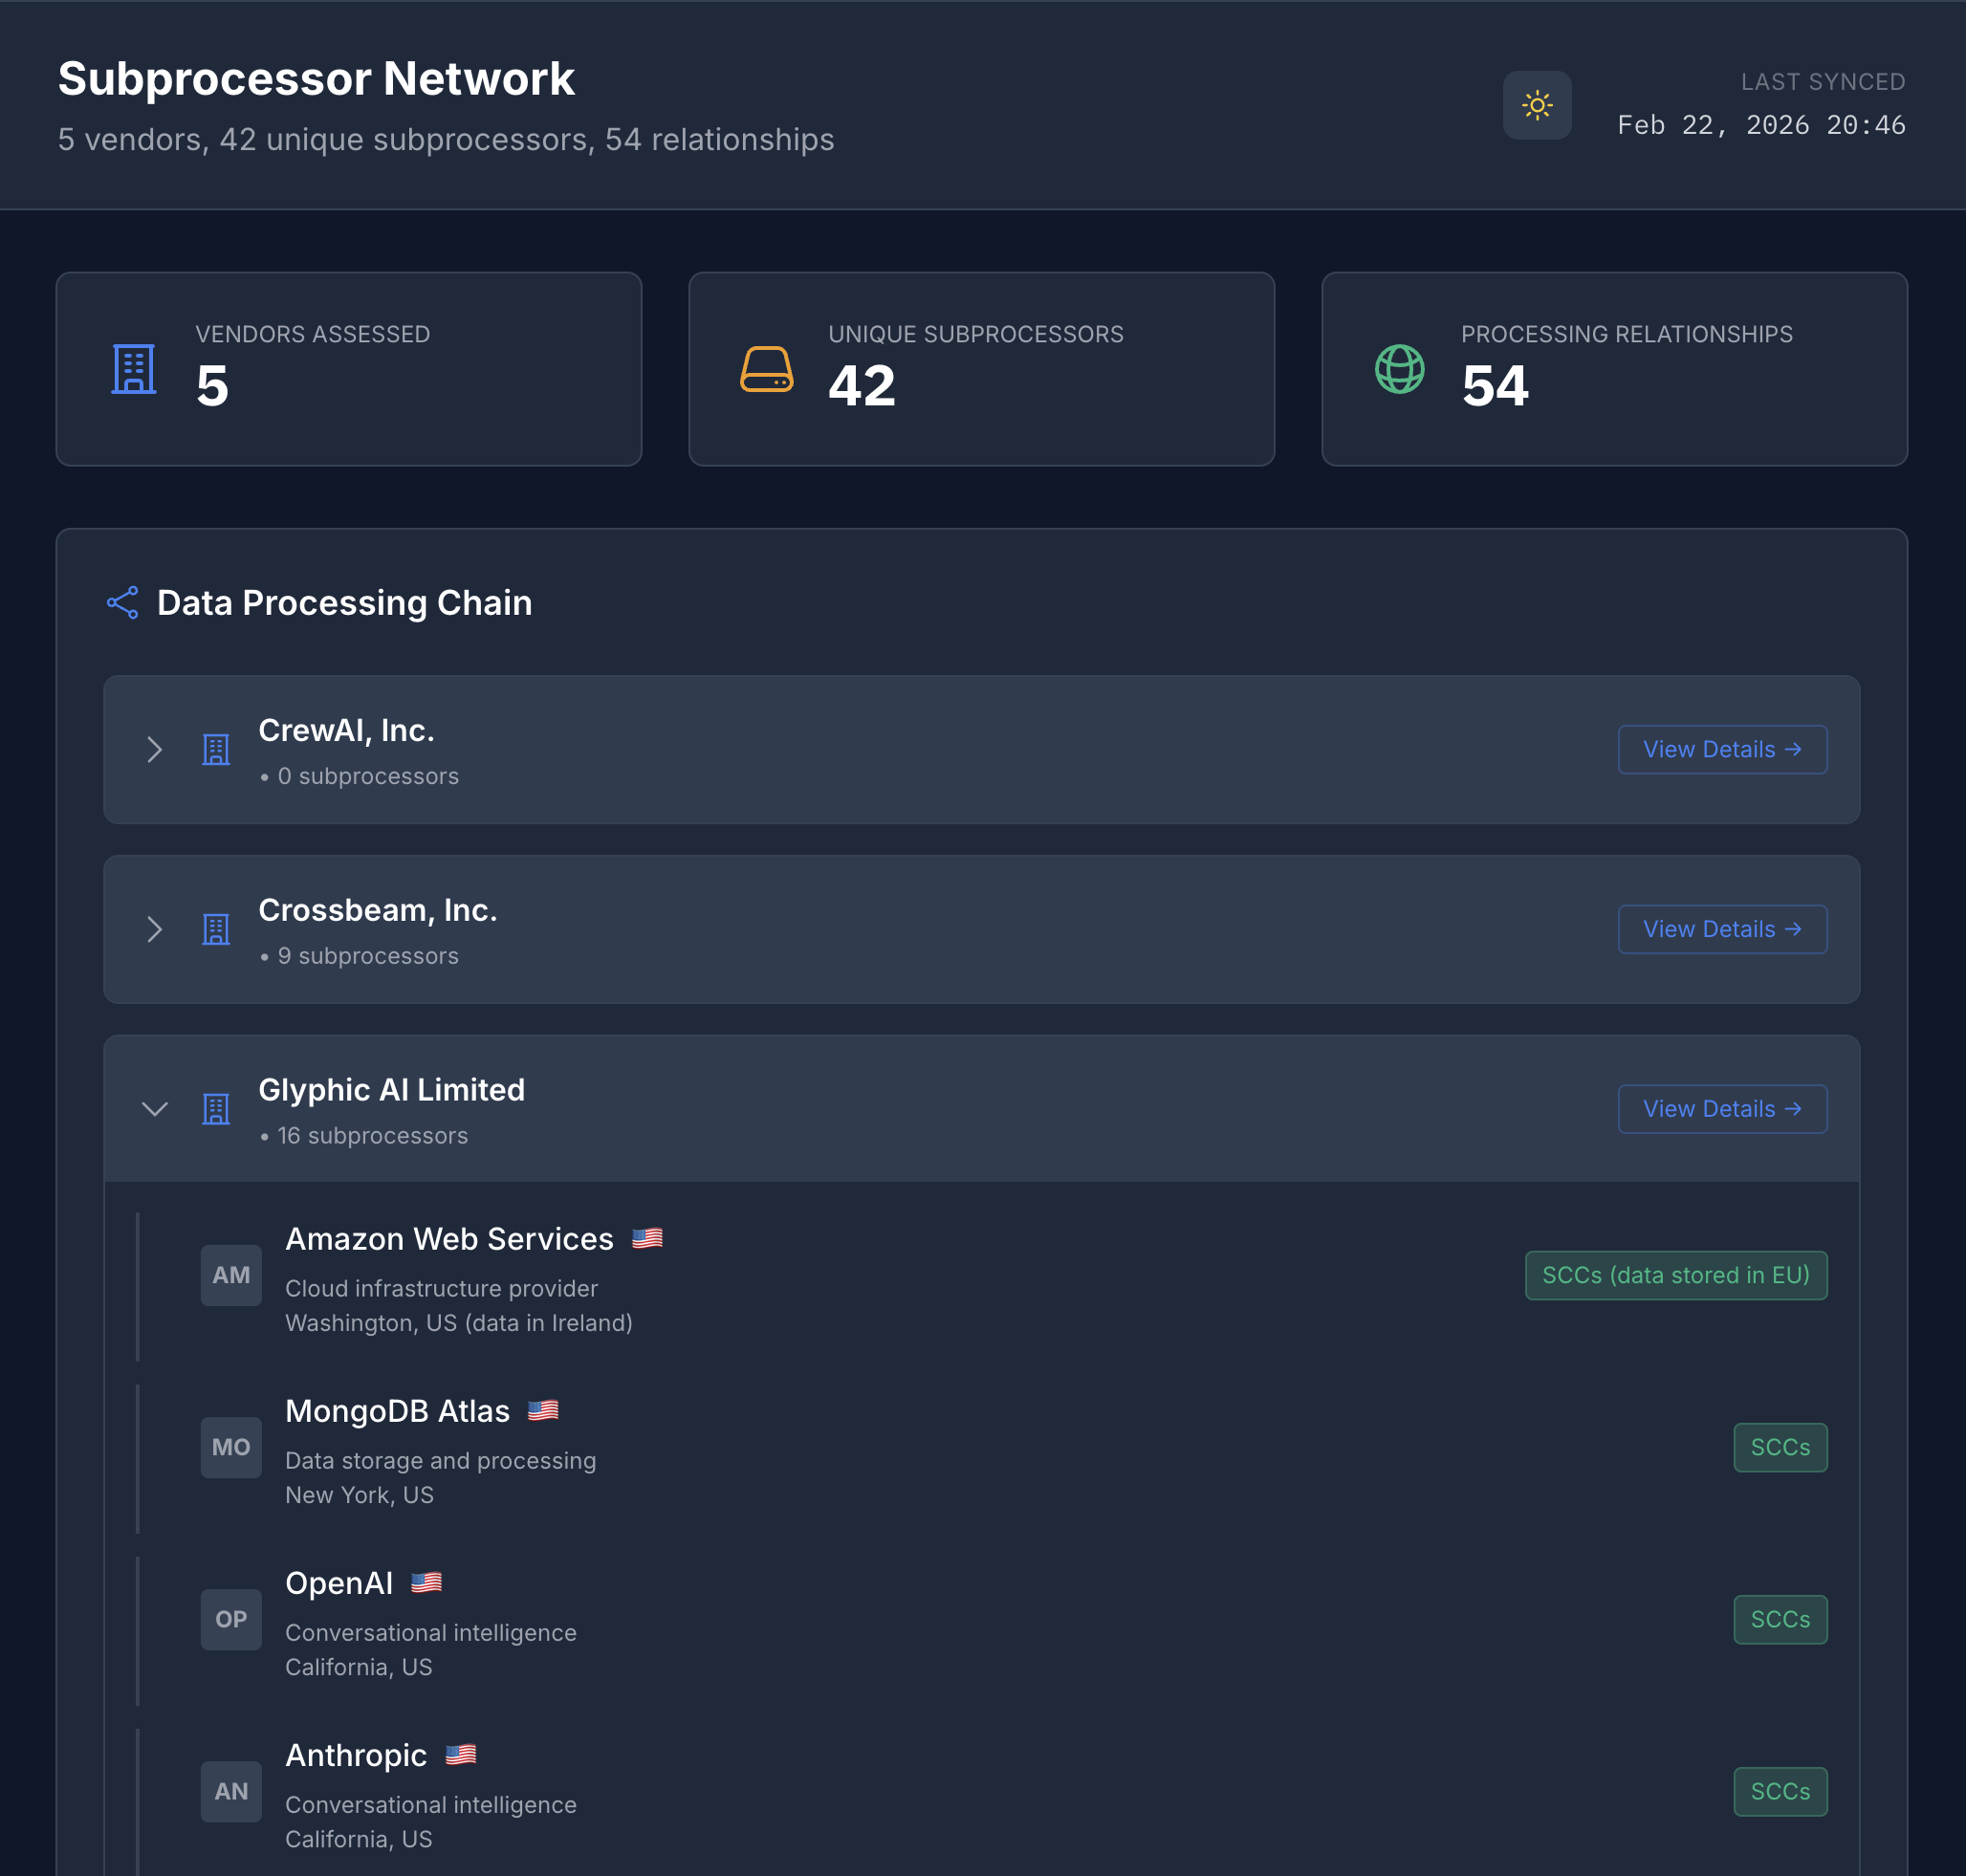The image size is (1966, 1876).
Task: Open View Details for Glyphic AI Limited
Action: click(1722, 1109)
